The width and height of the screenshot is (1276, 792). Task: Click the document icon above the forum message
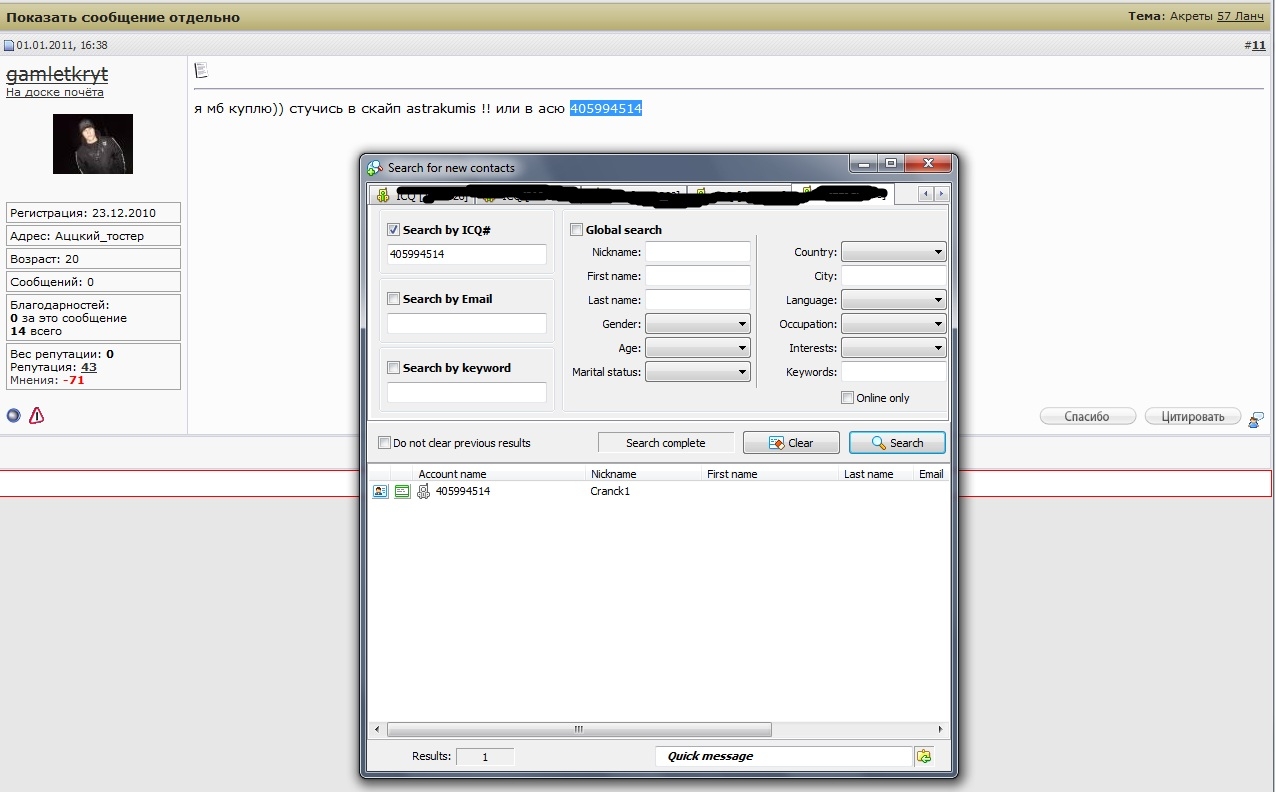pyautogui.click(x=201, y=70)
